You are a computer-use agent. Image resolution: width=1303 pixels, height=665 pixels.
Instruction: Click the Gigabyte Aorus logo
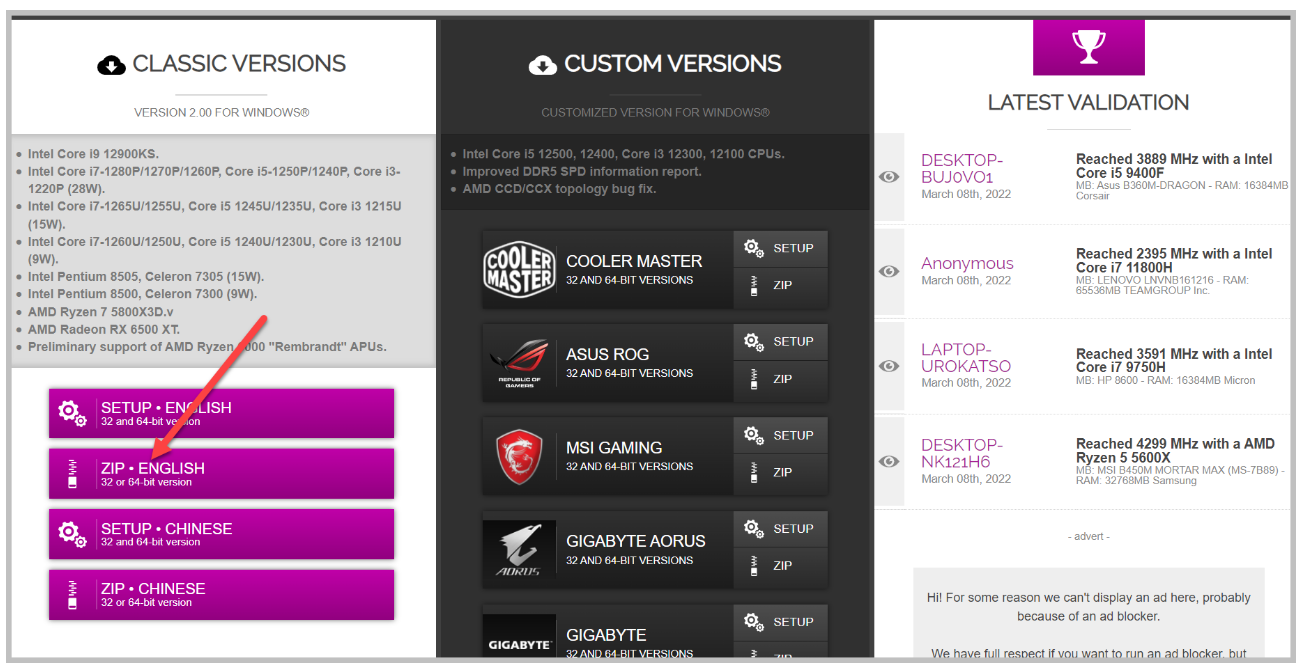pyautogui.click(x=519, y=549)
